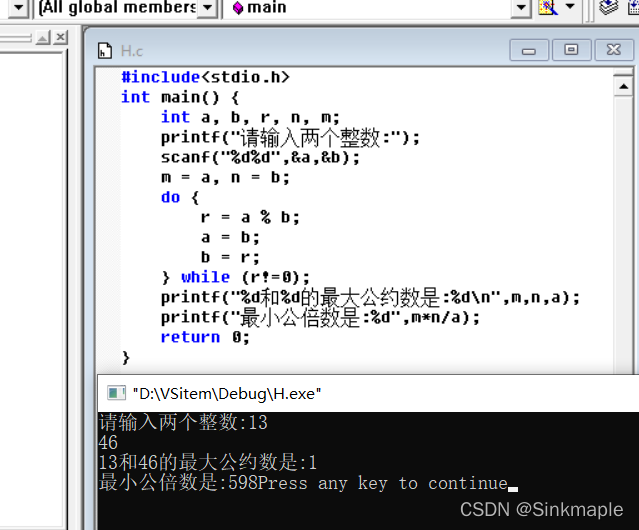Open the '(All global members' filter dropdown
The image size is (639, 530).
coord(207,7)
